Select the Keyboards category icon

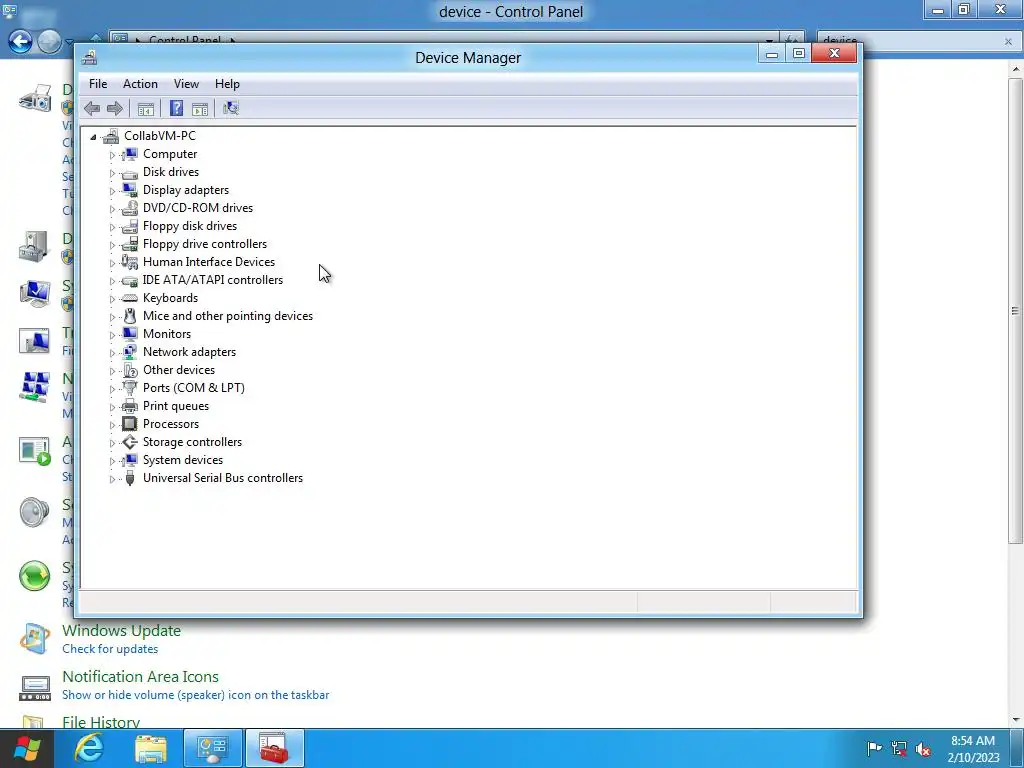pos(130,298)
